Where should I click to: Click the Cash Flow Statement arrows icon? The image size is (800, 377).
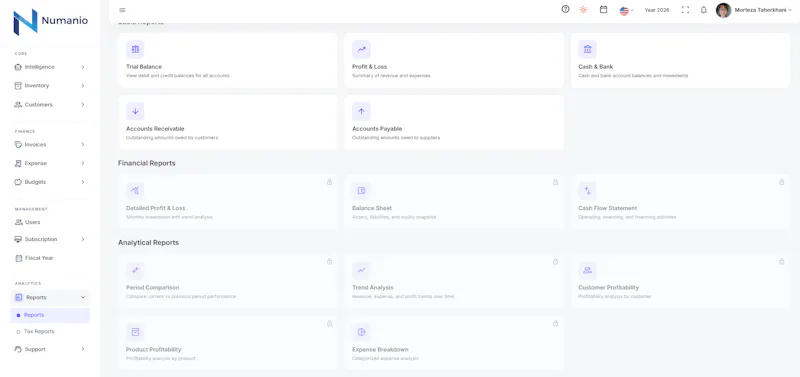pyautogui.click(x=587, y=191)
